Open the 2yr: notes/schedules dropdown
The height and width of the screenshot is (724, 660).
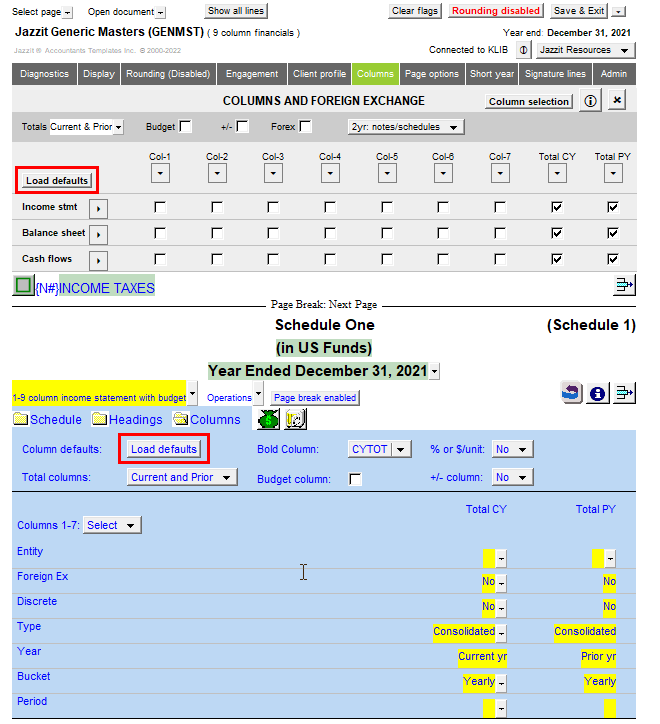pyautogui.click(x=406, y=127)
